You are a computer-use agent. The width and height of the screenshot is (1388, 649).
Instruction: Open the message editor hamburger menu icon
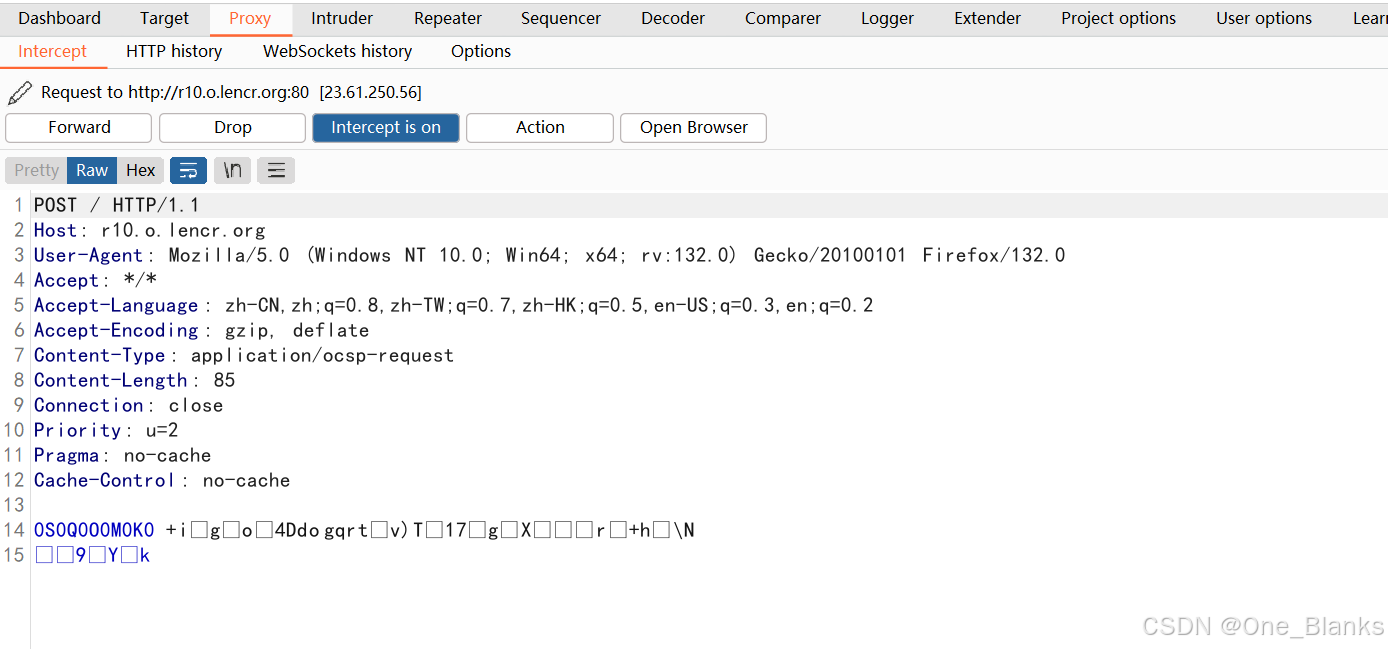click(x=276, y=171)
